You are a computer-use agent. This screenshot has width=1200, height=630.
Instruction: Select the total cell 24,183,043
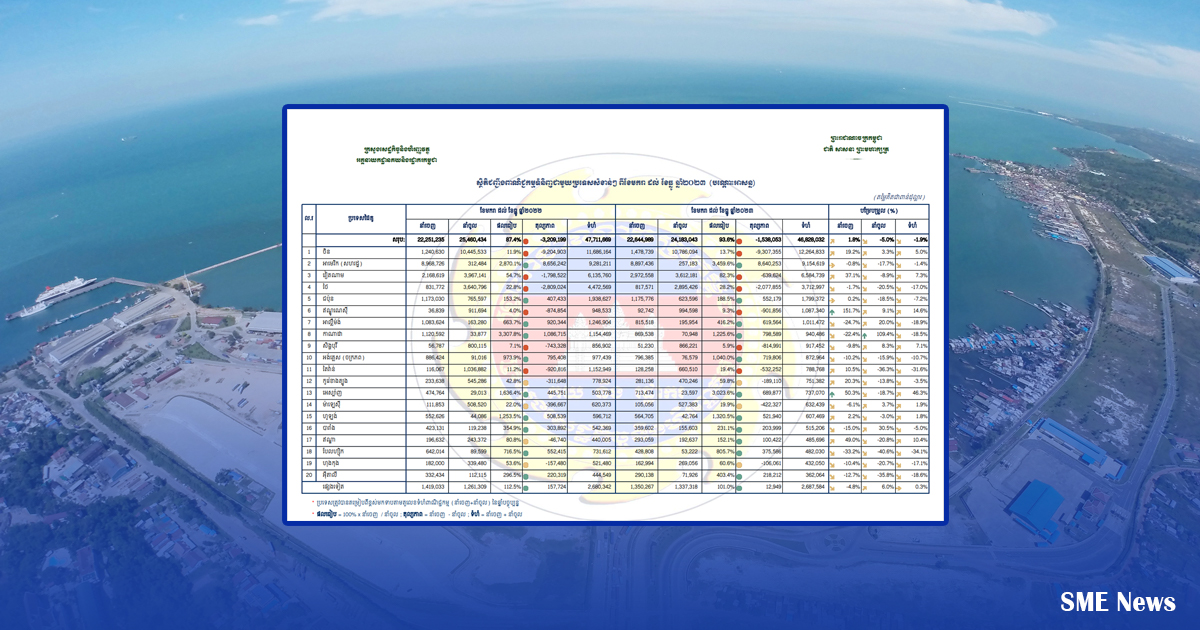click(682, 241)
